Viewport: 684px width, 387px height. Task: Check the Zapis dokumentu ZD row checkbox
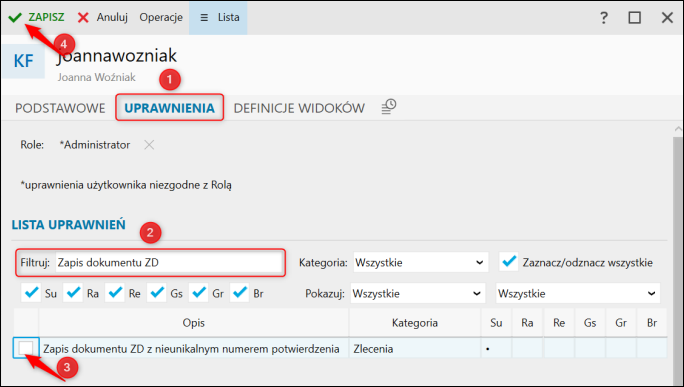click(26, 348)
